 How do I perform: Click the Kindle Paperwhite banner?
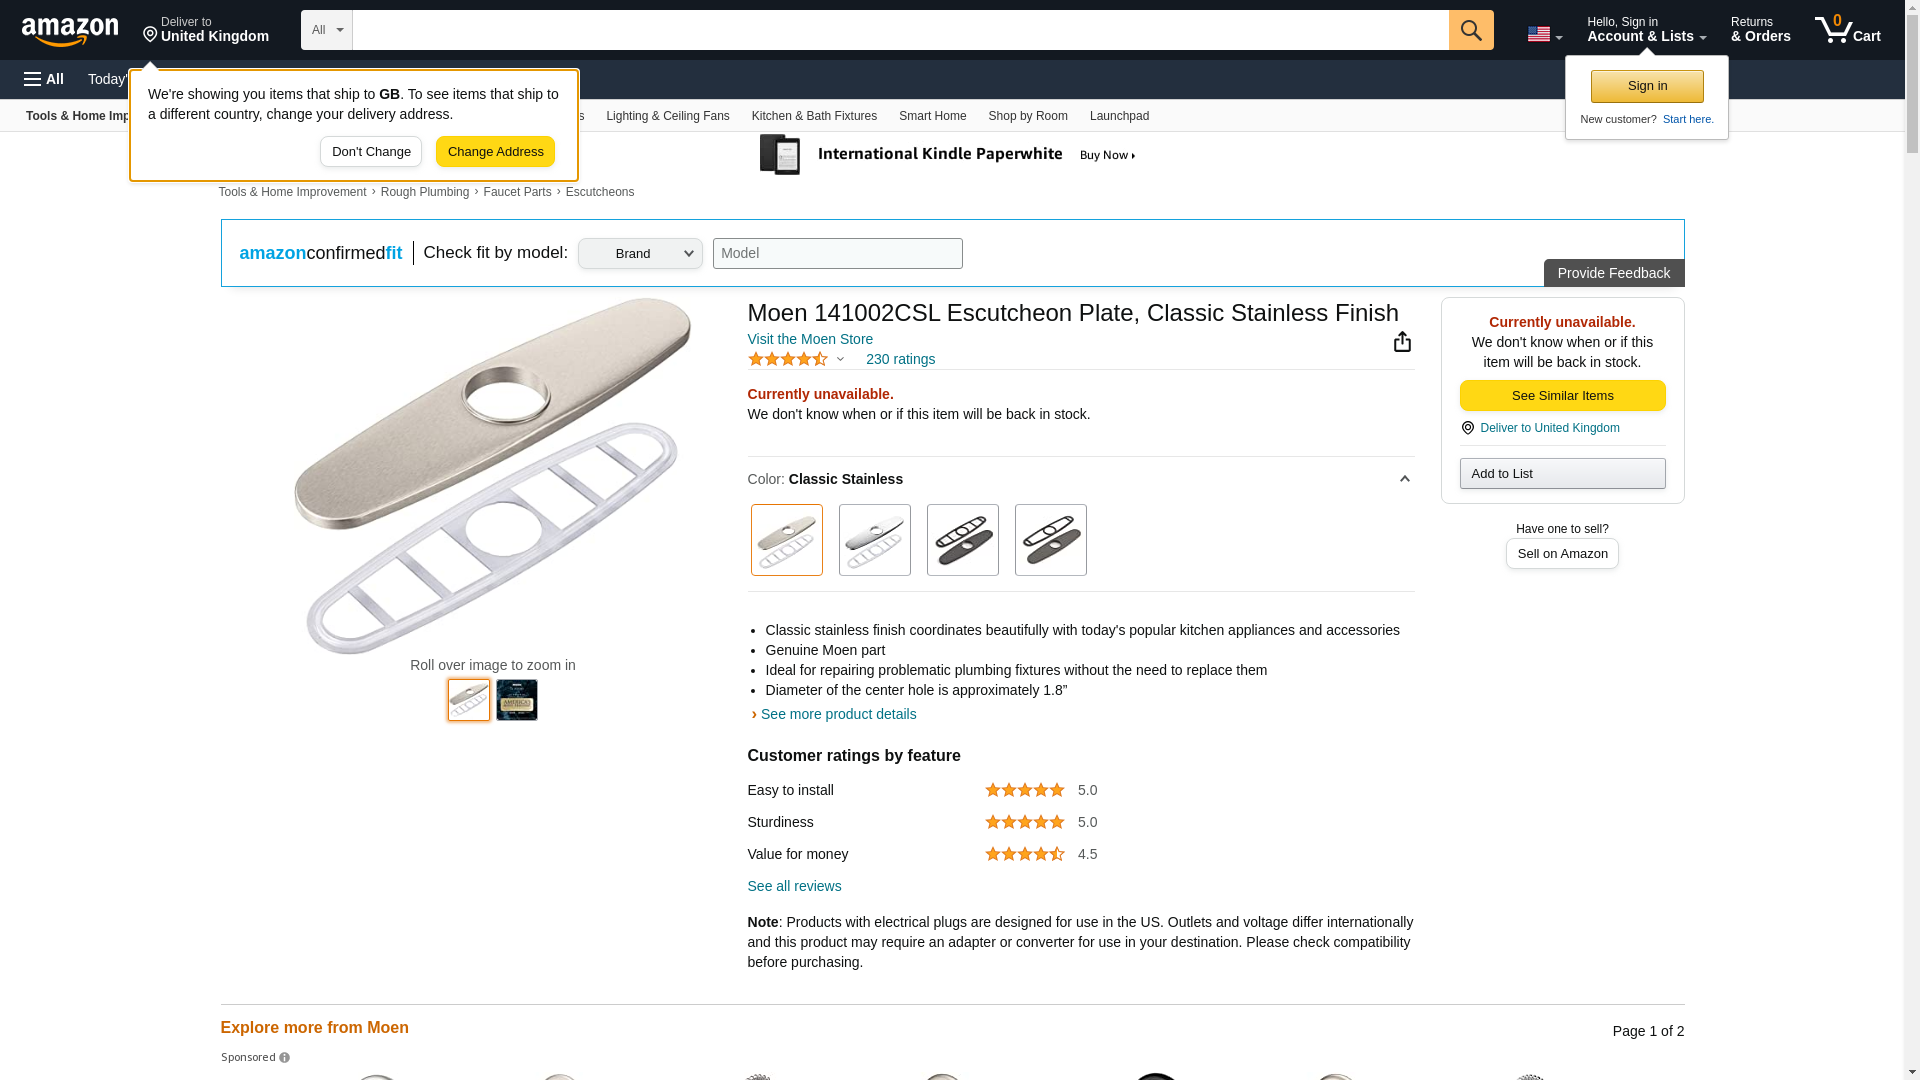tap(948, 155)
